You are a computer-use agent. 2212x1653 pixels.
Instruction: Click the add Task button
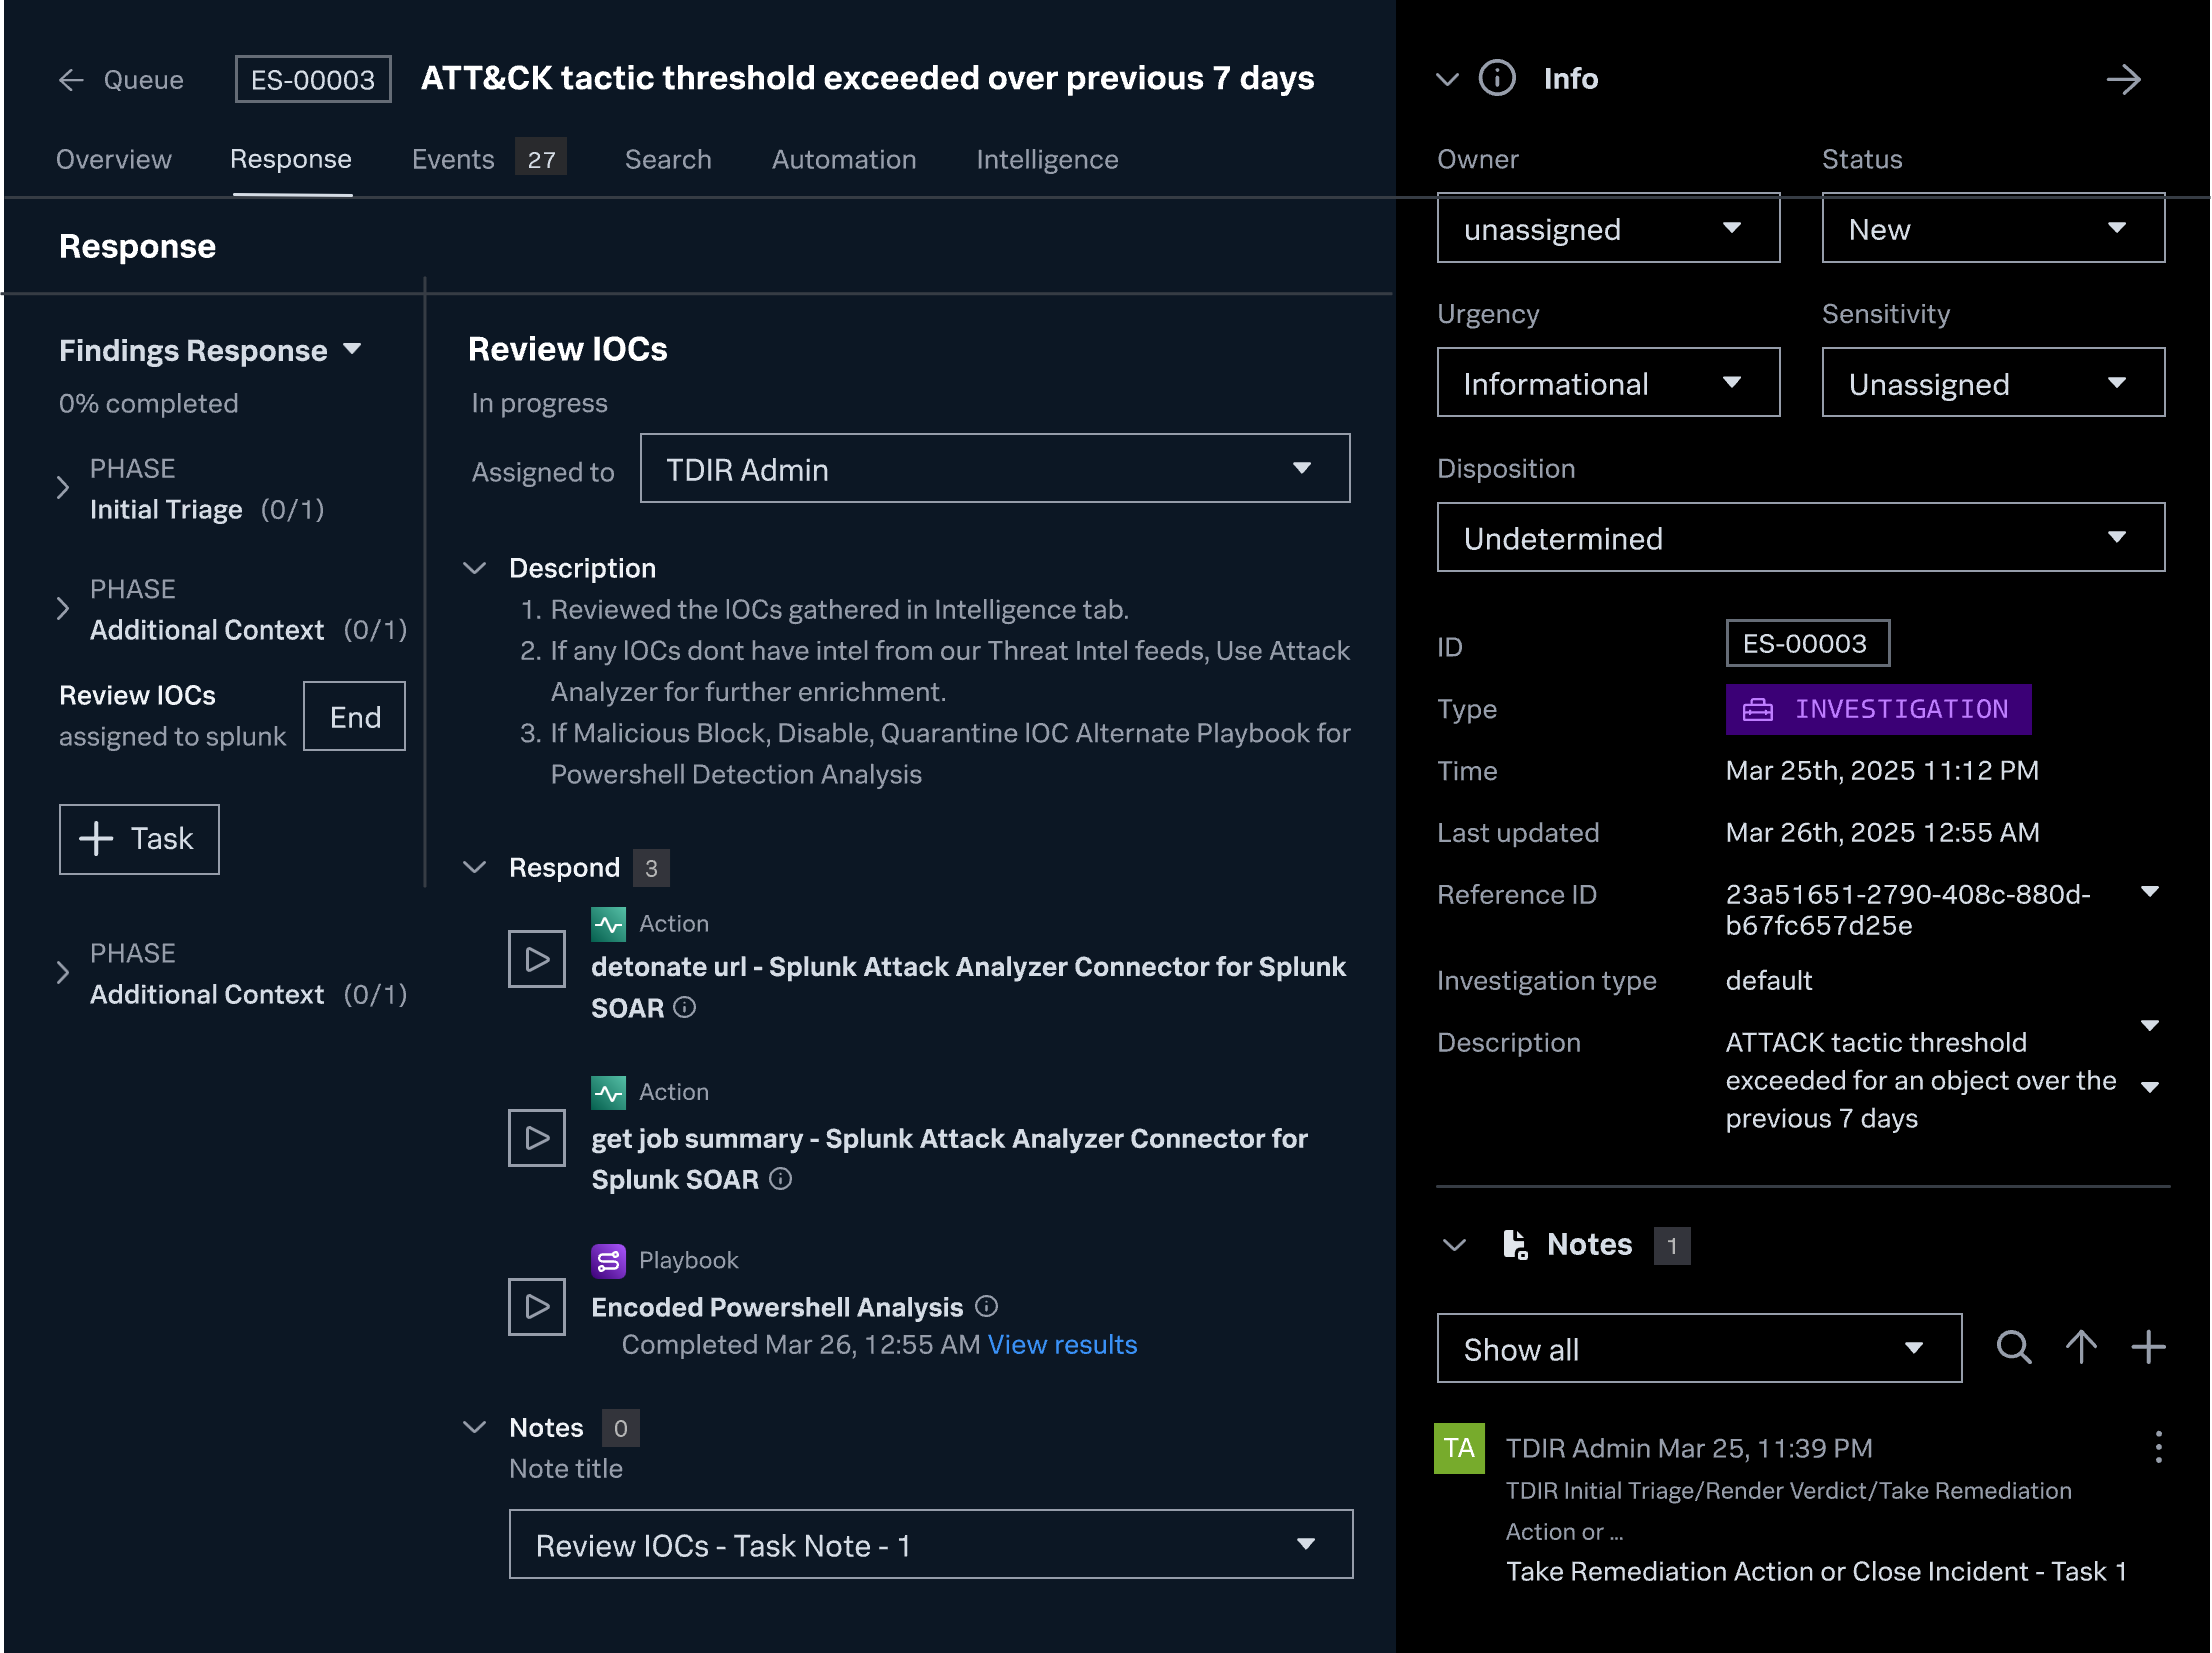click(139, 839)
